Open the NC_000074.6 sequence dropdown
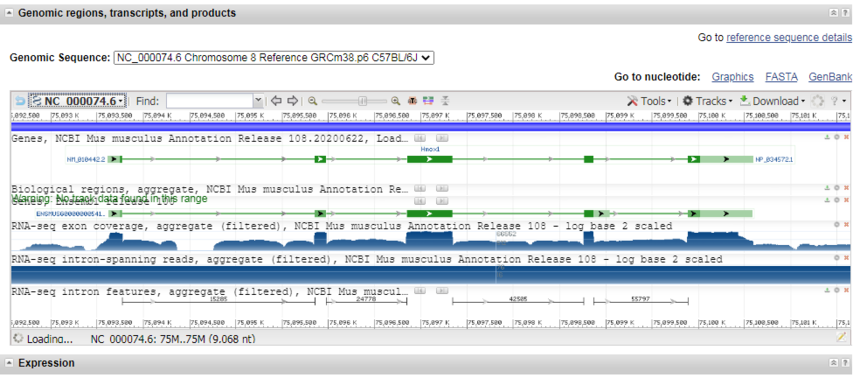The image size is (860, 378). click(x=78, y=101)
